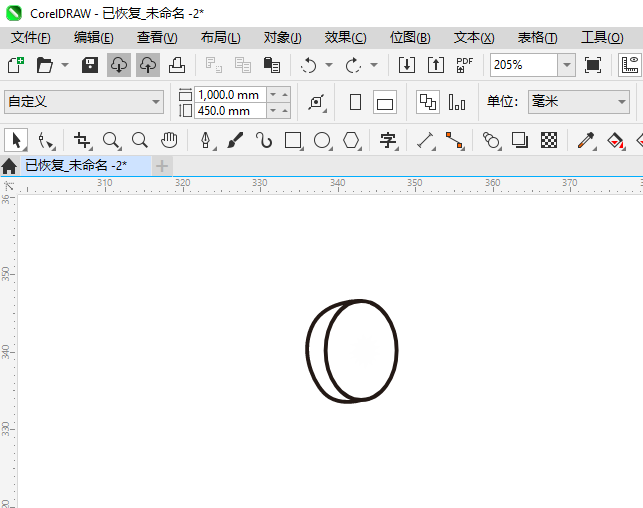Open the 效果(C) menu
The width and height of the screenshot is (643, 508).
click(x=345, y=38)
